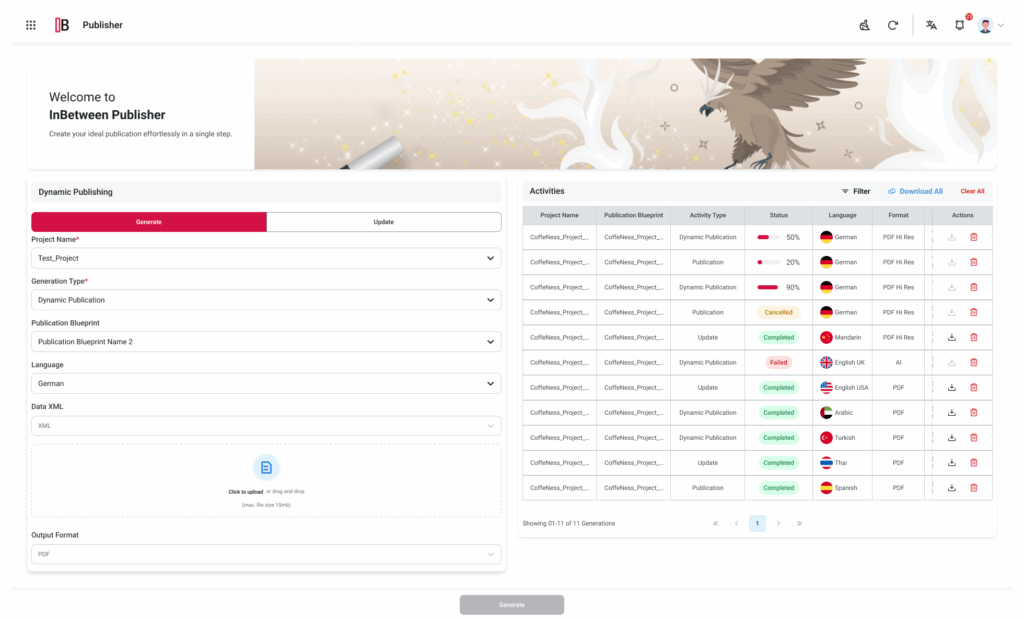Click the quill feedback icon in top bar
The image size is (1024, 619).
pyautogui.click(x=864, y=25)
